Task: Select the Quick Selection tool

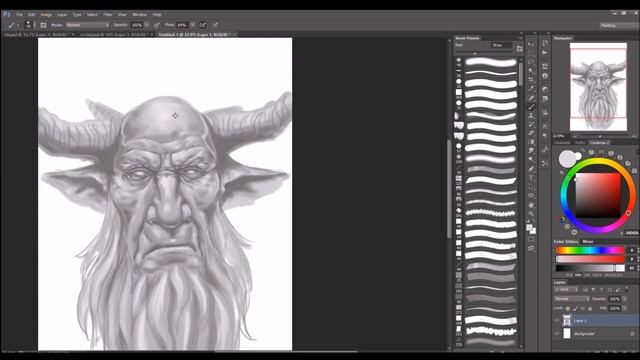Action: (531, 71)
